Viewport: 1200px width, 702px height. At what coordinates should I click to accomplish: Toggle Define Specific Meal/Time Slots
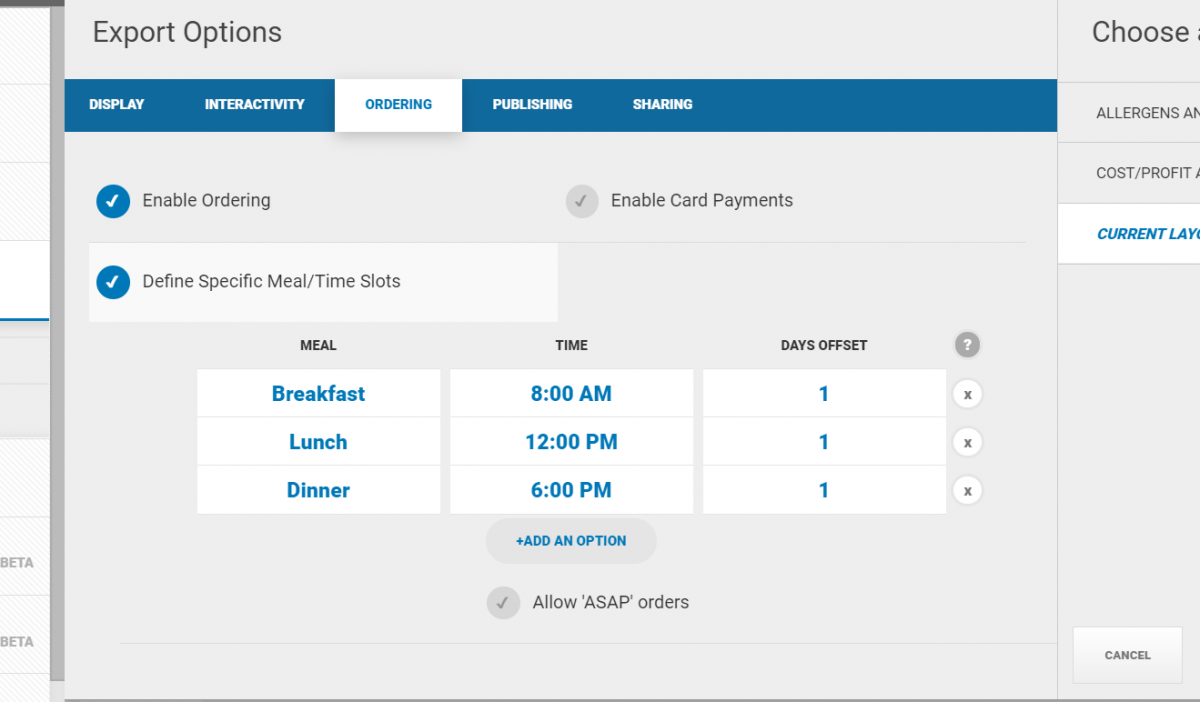point(113,282)
